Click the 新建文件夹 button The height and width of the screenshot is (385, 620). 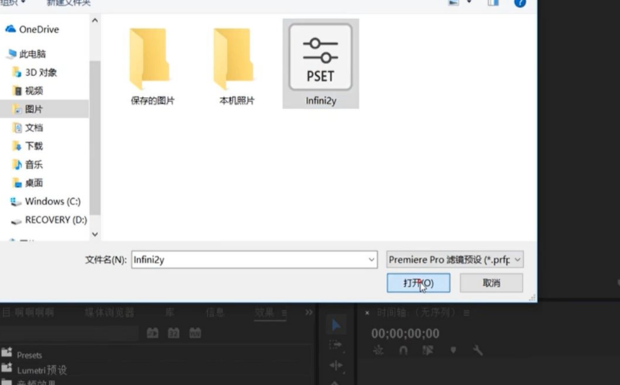[x=68, y=3]
